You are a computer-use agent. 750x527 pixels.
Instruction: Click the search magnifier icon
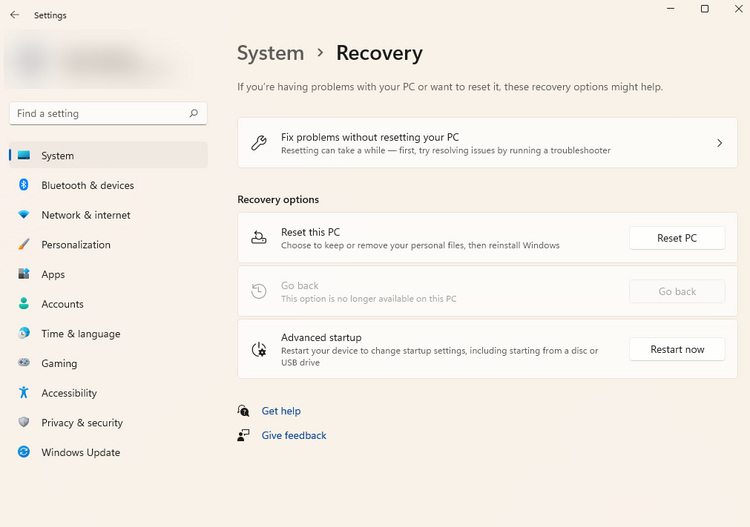pyautogui.click(x=193, y=113)
